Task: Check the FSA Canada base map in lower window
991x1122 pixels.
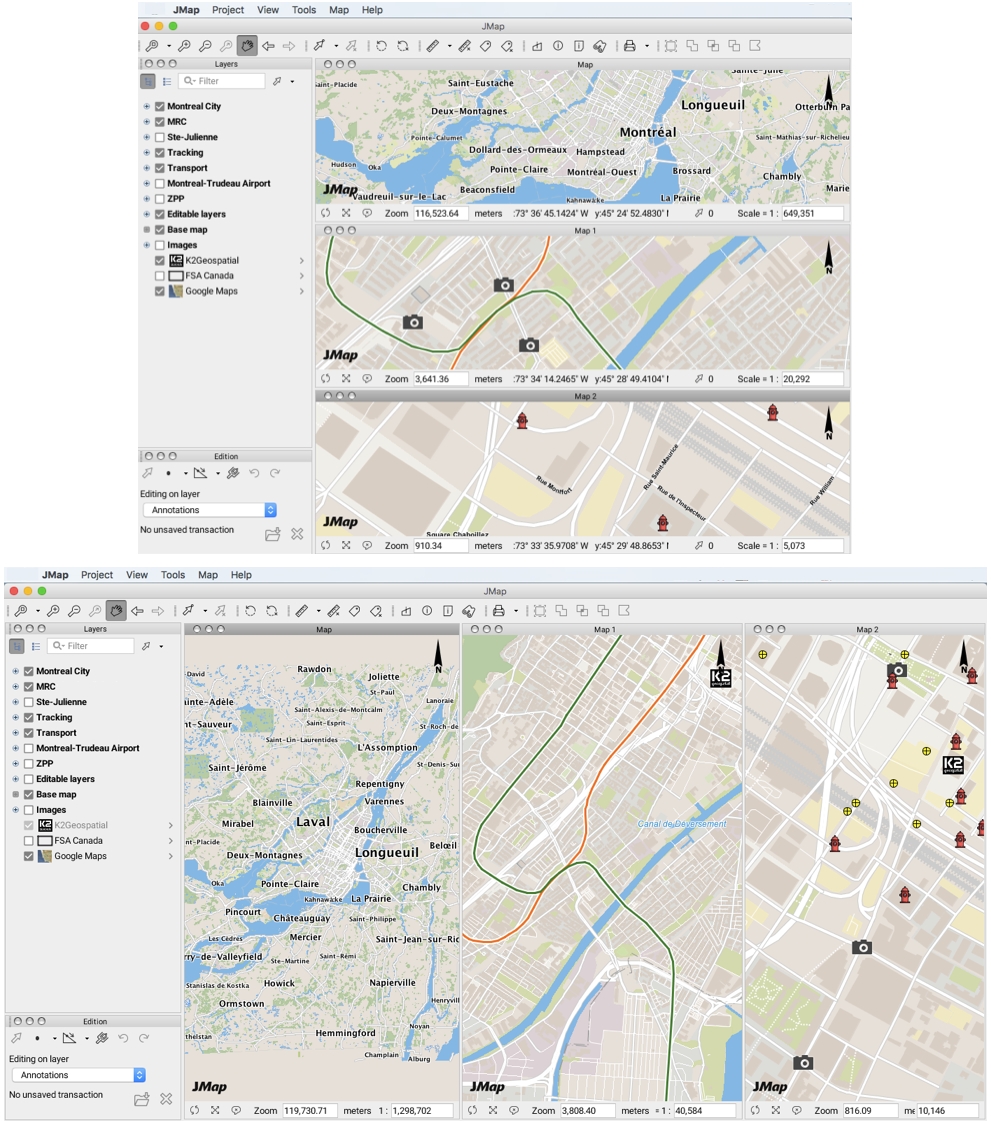Action: tap(29, 841)
